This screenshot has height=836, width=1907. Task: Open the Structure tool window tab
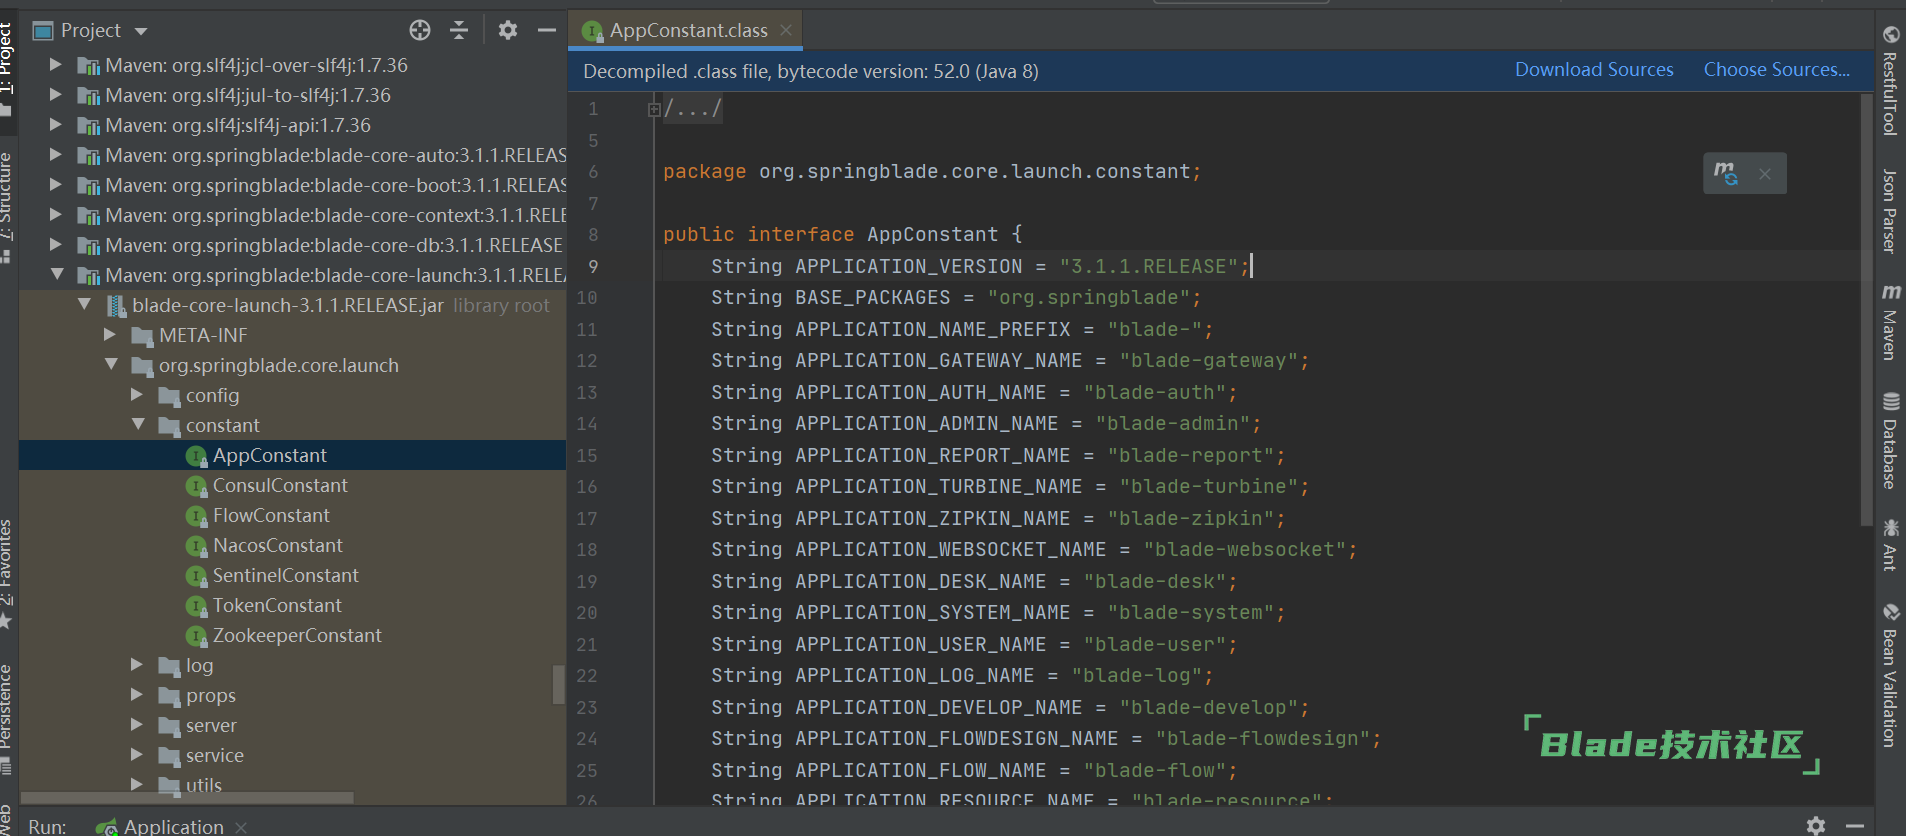7,207
